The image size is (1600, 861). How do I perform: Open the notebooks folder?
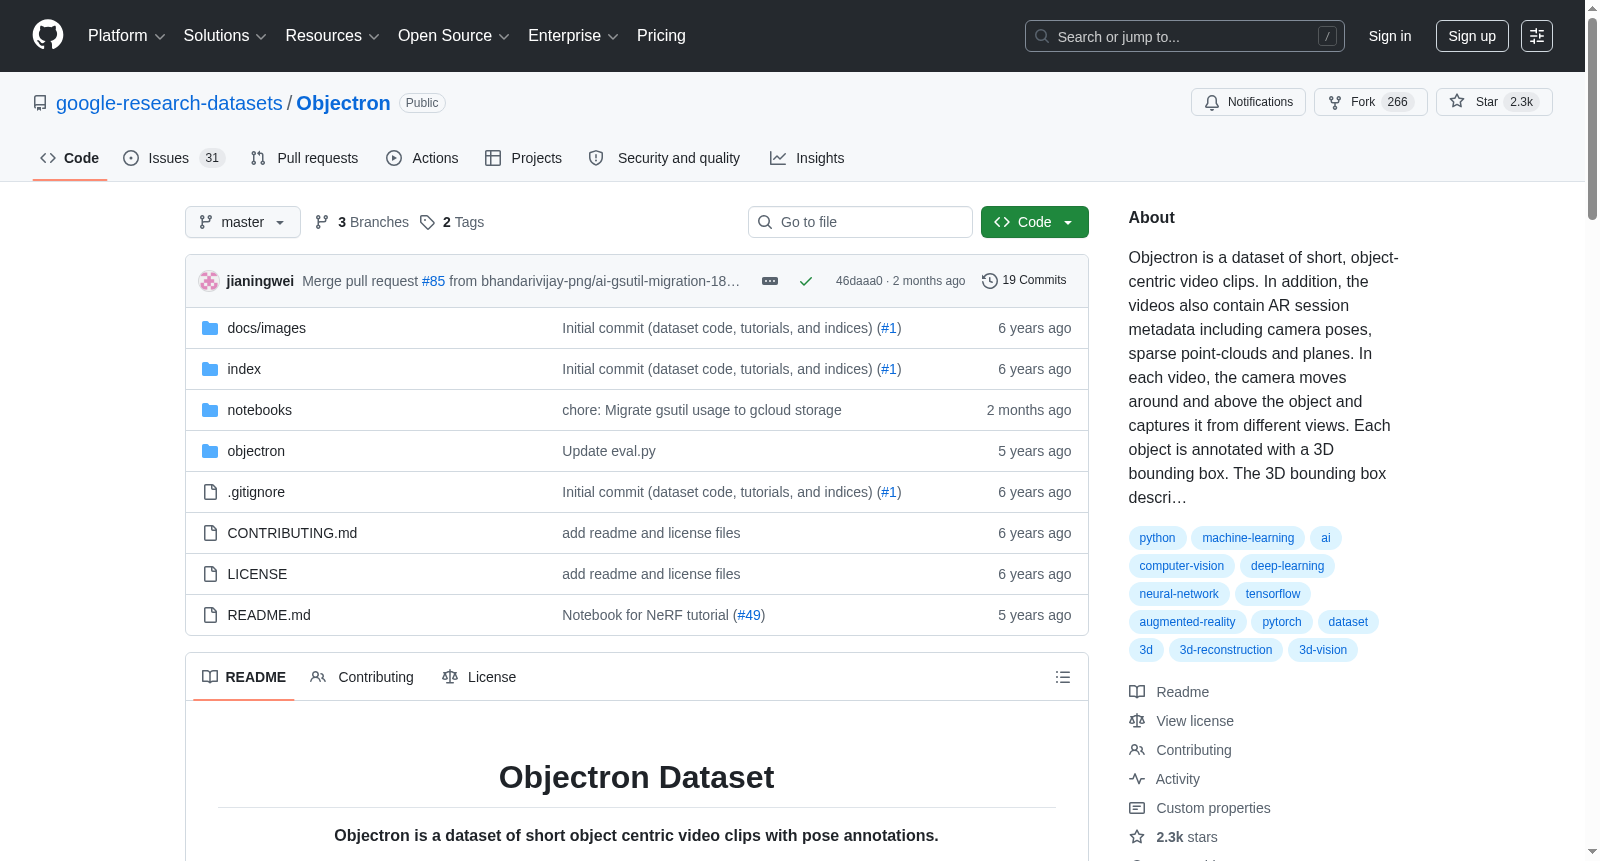259,410
